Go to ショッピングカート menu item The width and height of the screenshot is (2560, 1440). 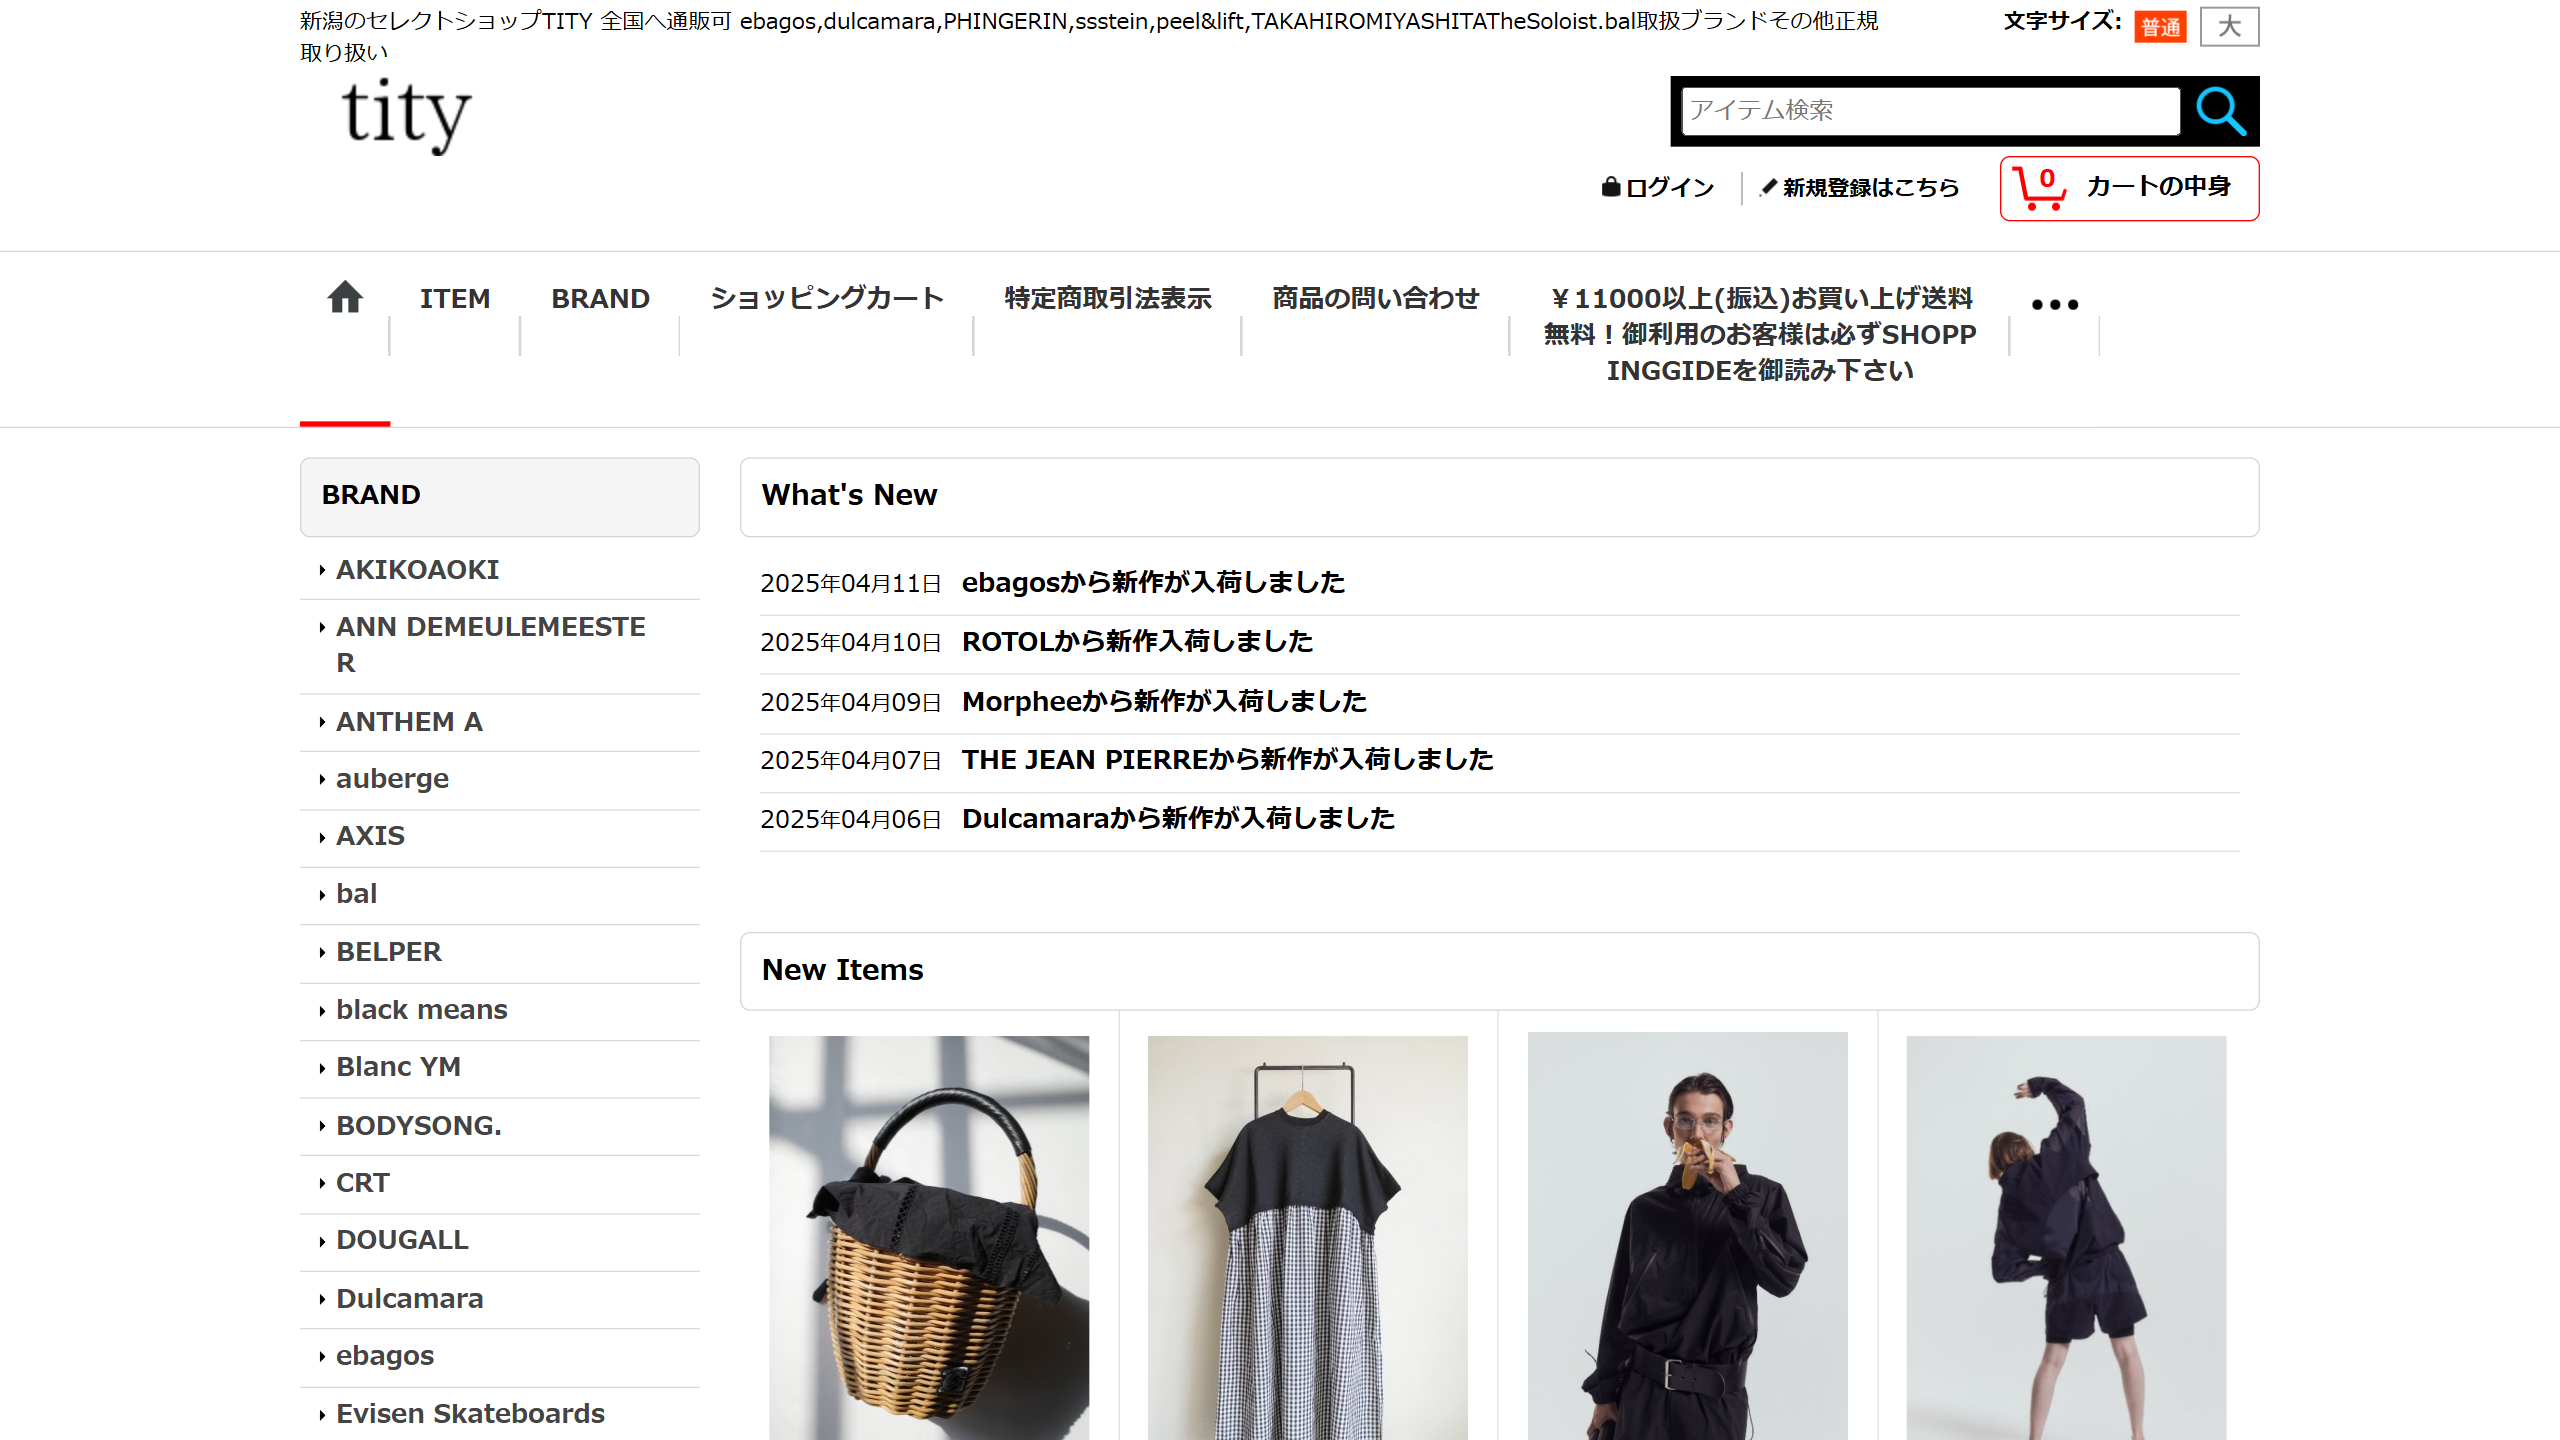click(827, 299)
